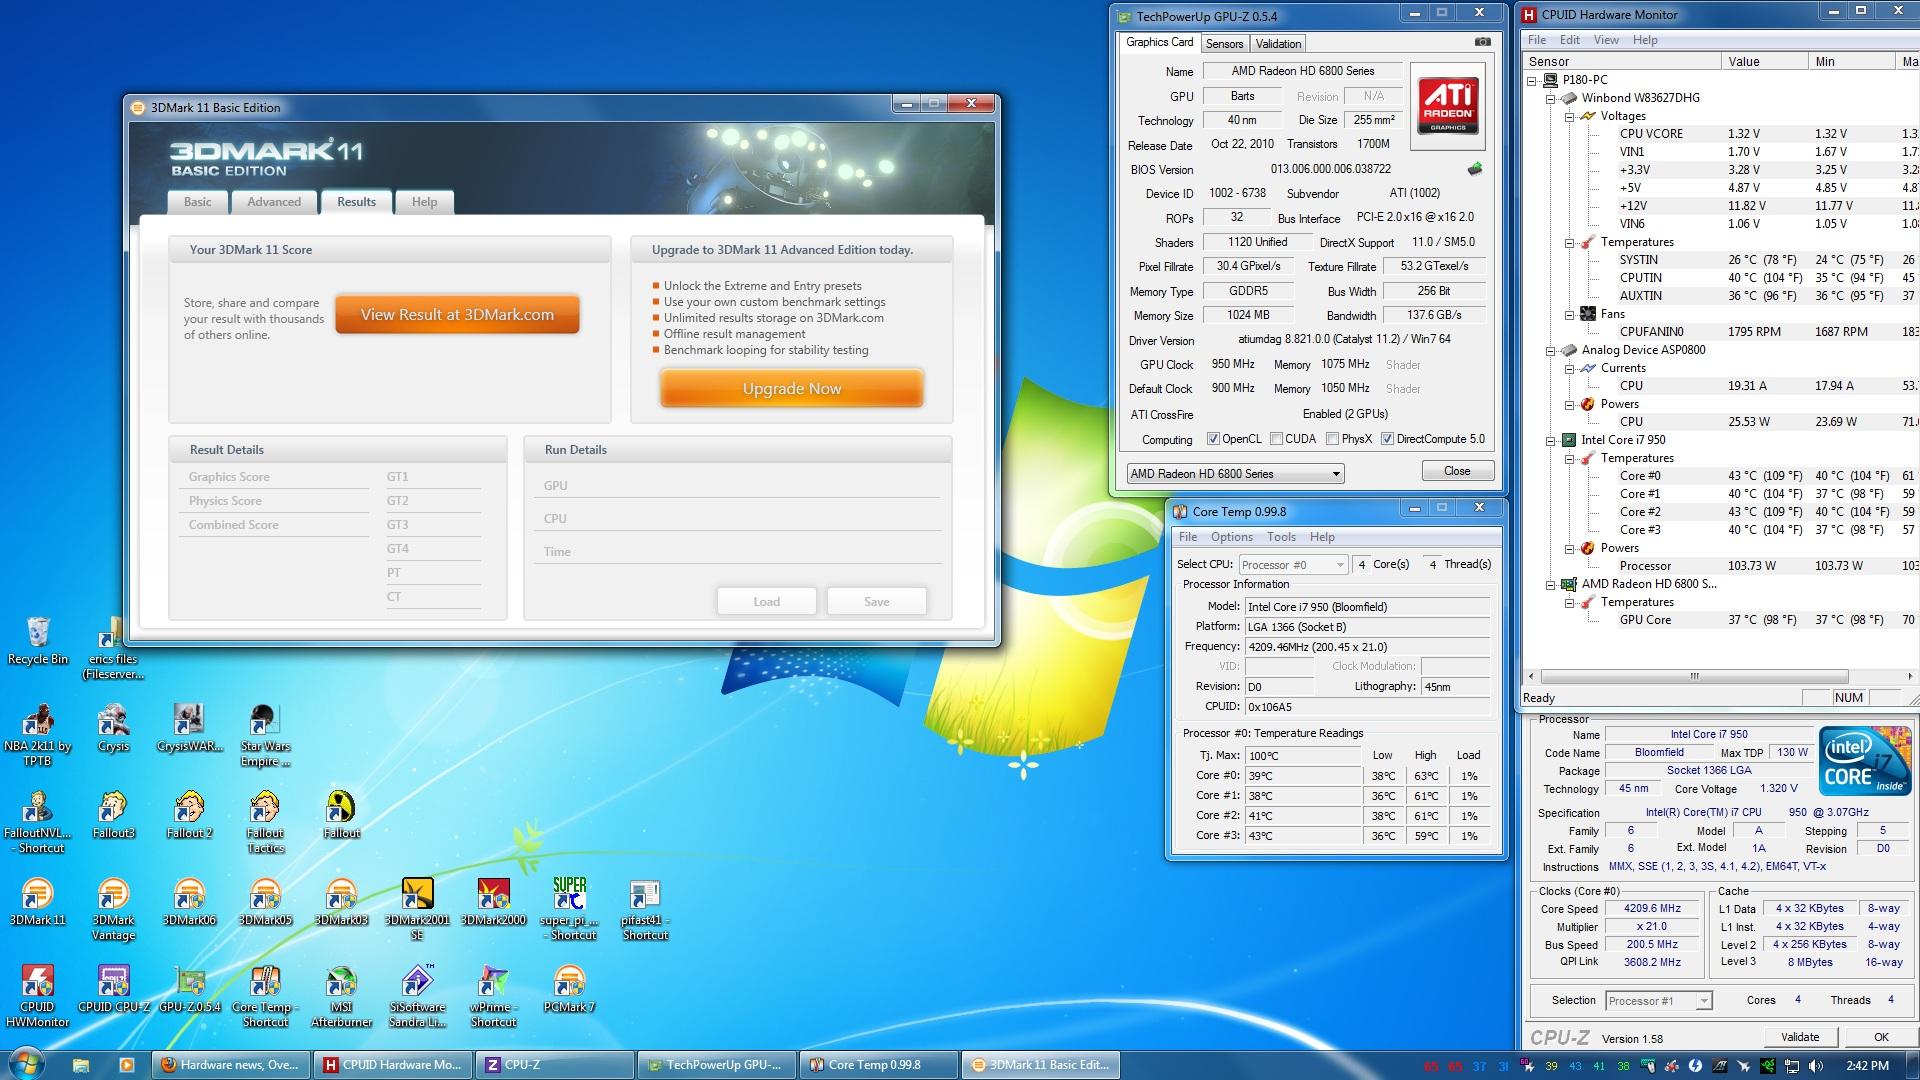This screenshot has width=1920, height=1080.
Task: Open pifast41 shortcut on desktop
Action: 645,909
